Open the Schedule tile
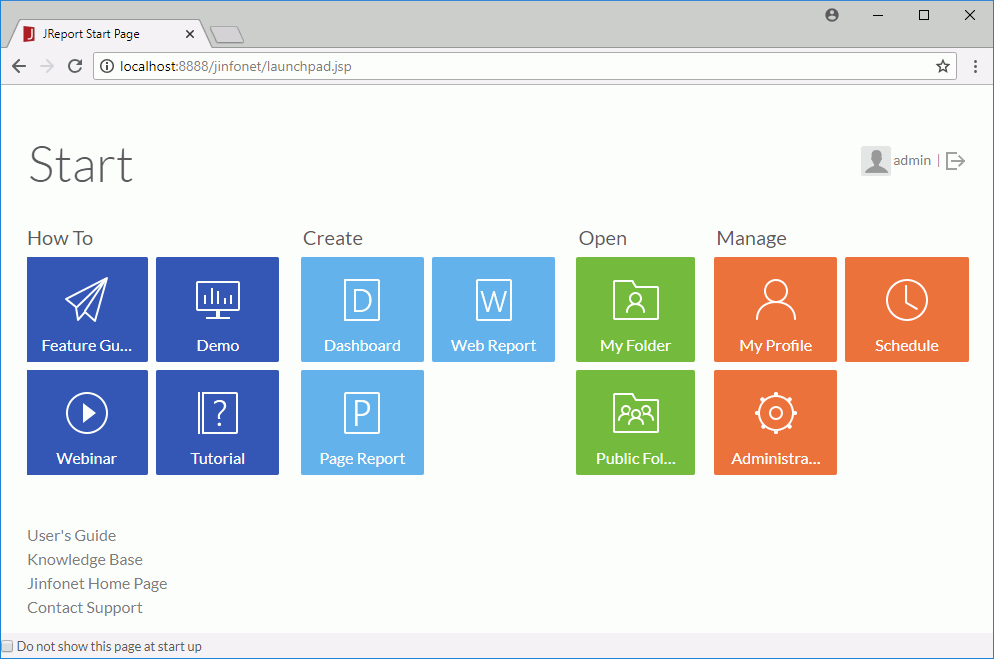 tap(907, 309)
